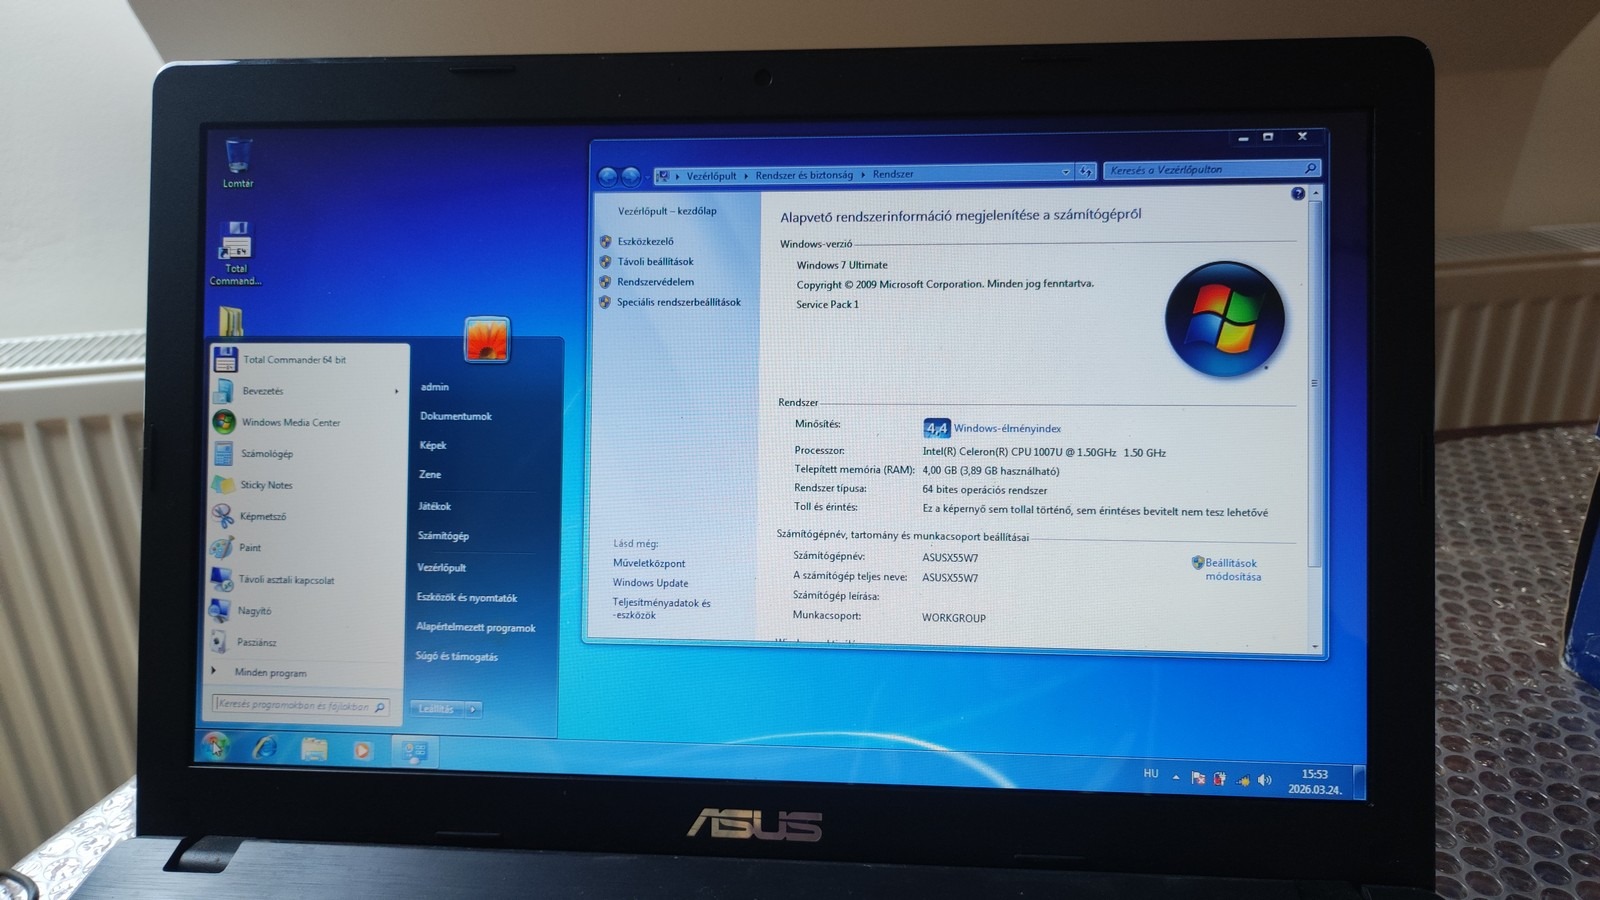Open Műveletközpont link under Lásd még
This screenshot has width=1600, height=900.
[x=649, y=563]
